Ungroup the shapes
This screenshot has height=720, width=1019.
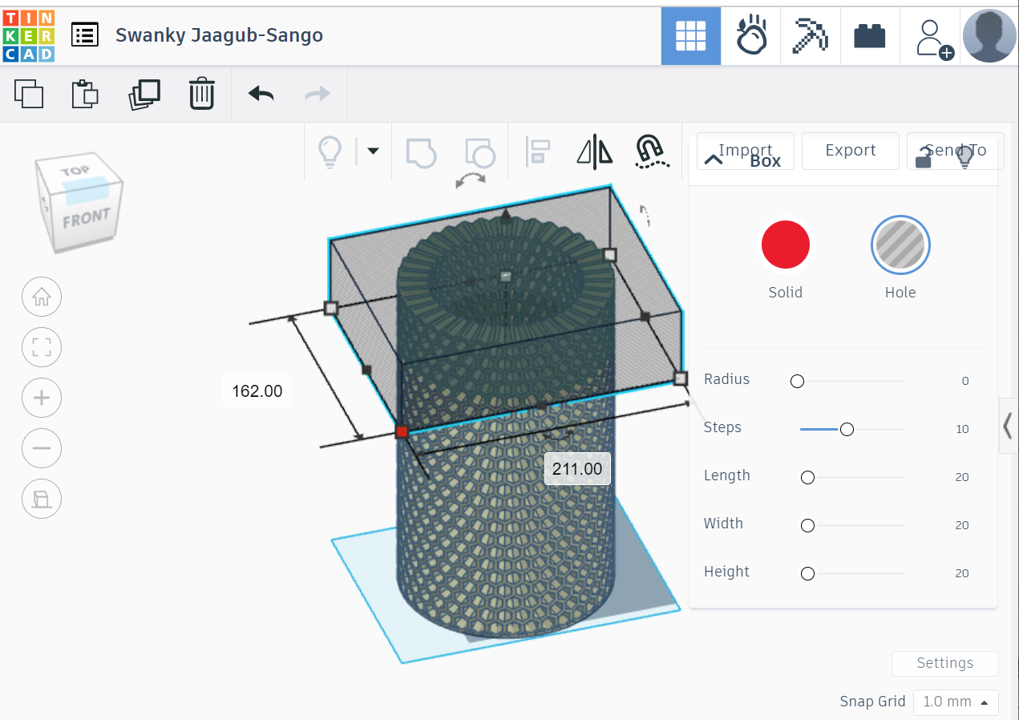480,153
